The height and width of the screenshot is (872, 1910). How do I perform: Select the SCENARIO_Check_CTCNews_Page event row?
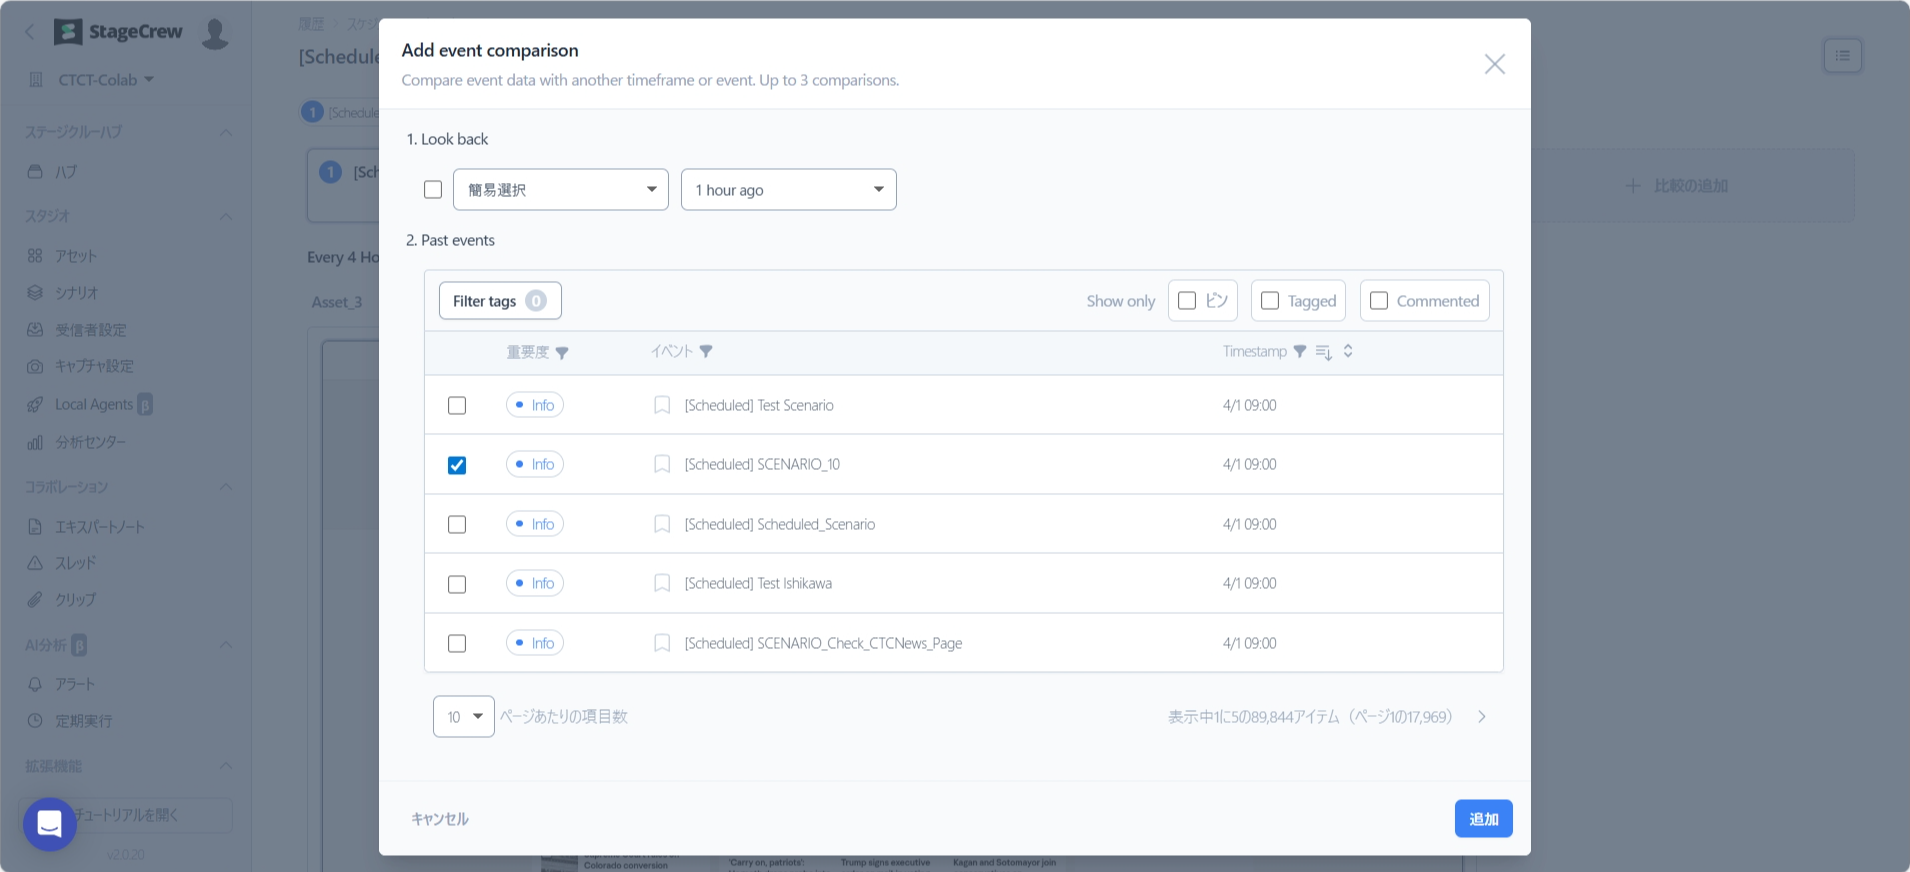point(457,643)
